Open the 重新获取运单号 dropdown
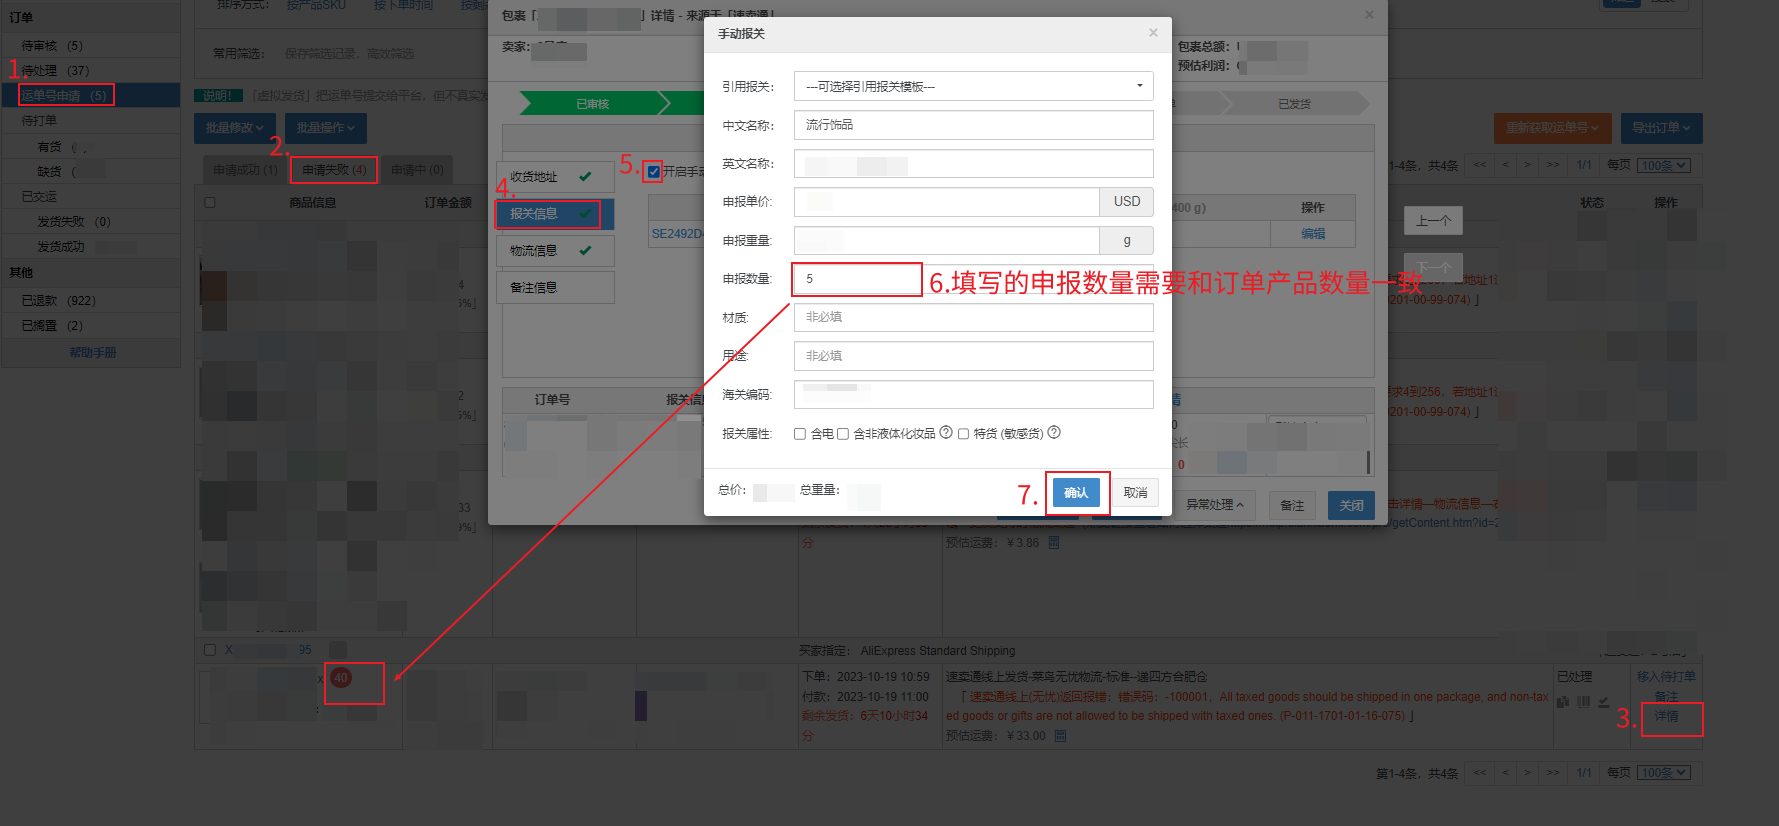1779x826 pixels. point(1552,128)
